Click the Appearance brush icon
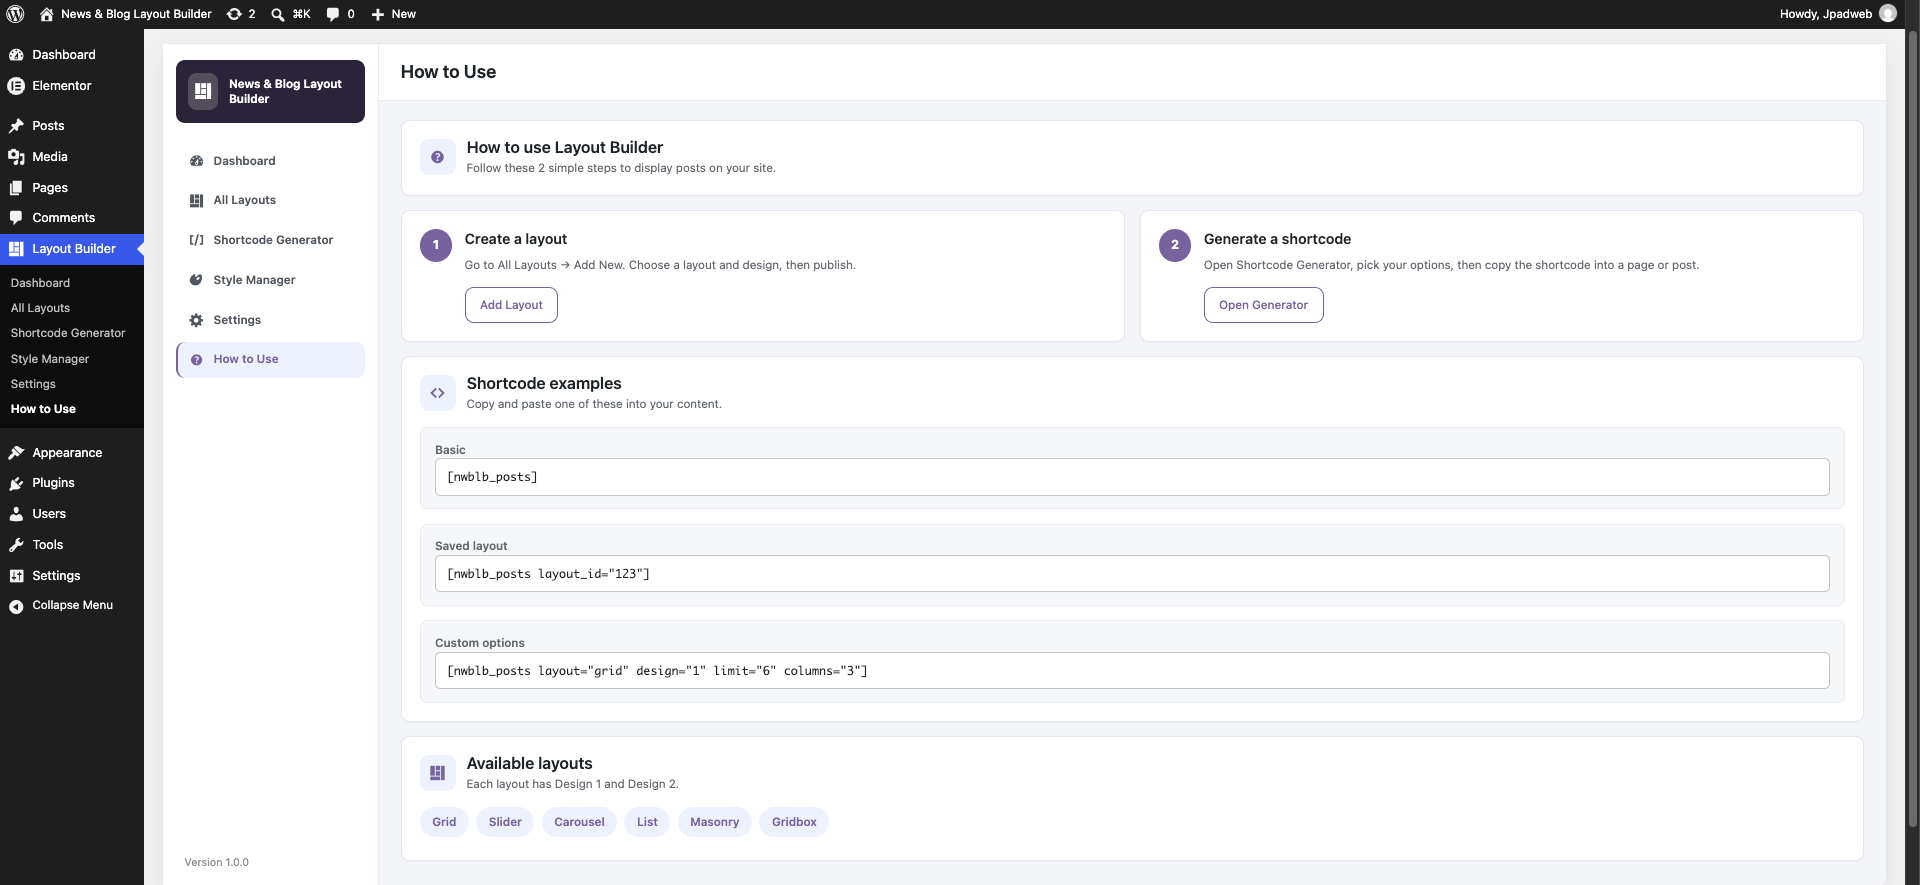 (16, 453)
